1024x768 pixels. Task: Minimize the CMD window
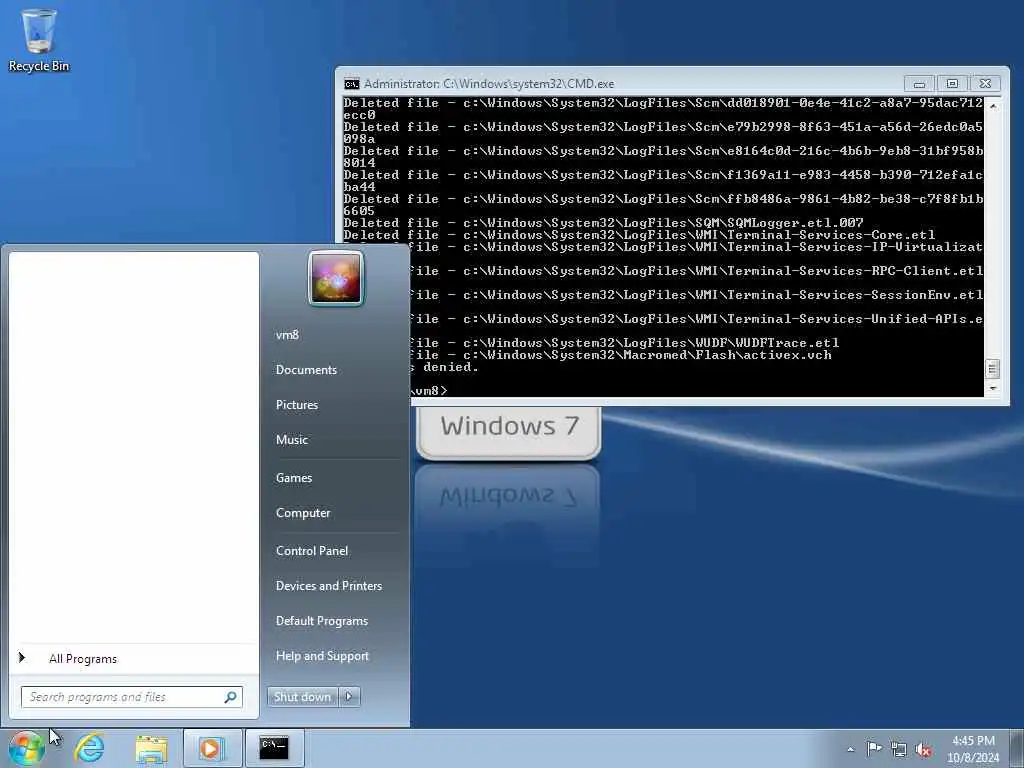coord(920,84)
